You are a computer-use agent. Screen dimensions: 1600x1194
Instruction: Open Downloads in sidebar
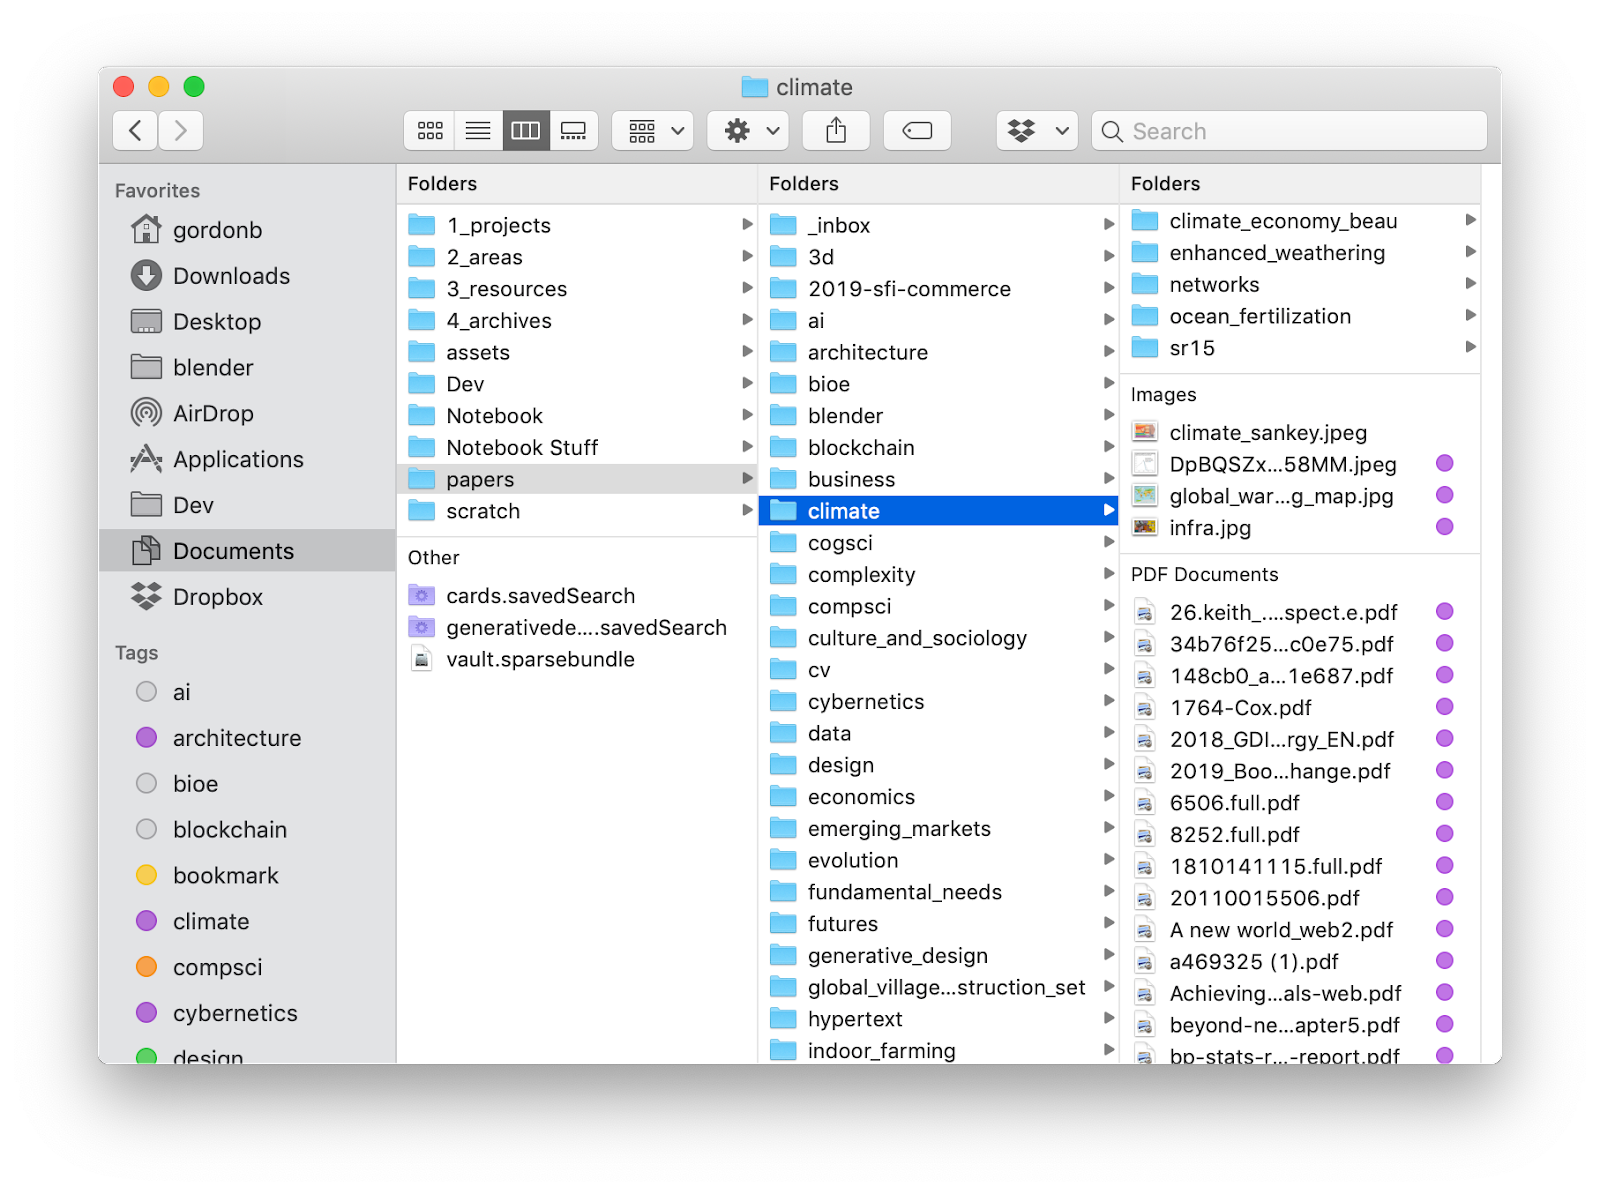click(247, 276)
